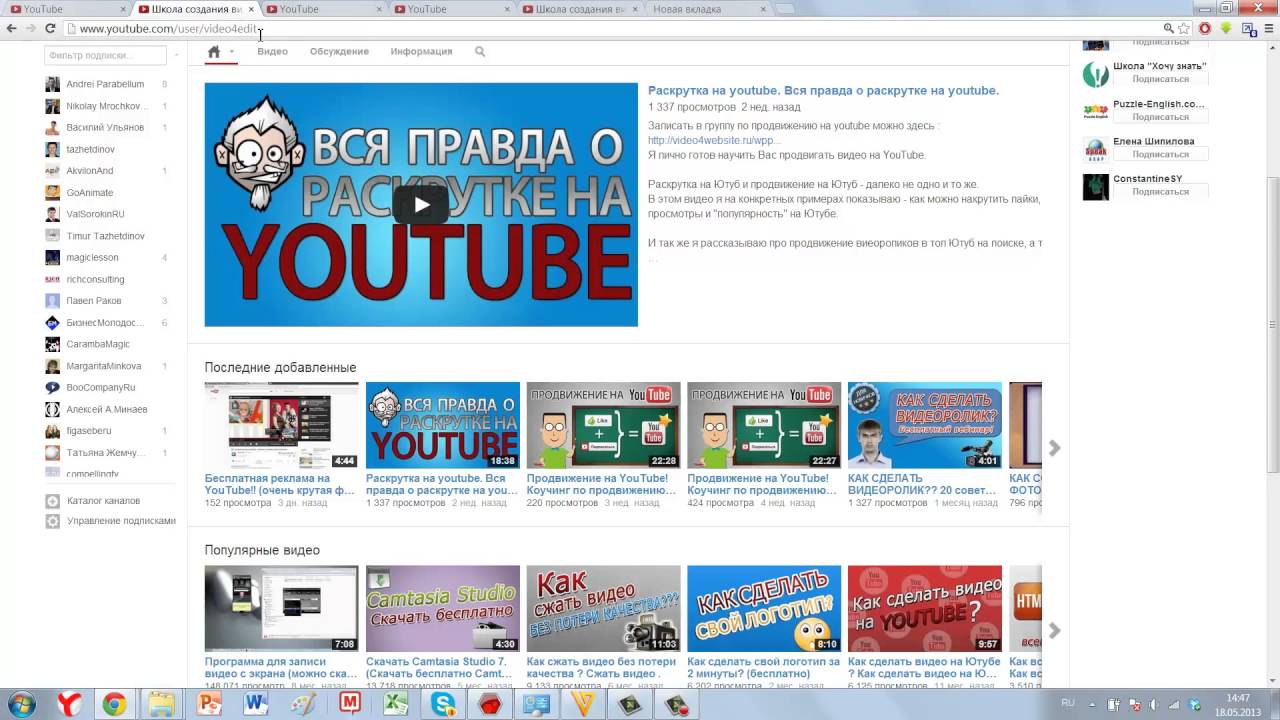The width and height of the screenshot is (1280, 720).
Task: Open the КАК СДЕЛАТЬ ВИДЕОРОЛИК thumbnail with duration 4:01
Action: tap(924, 425)
